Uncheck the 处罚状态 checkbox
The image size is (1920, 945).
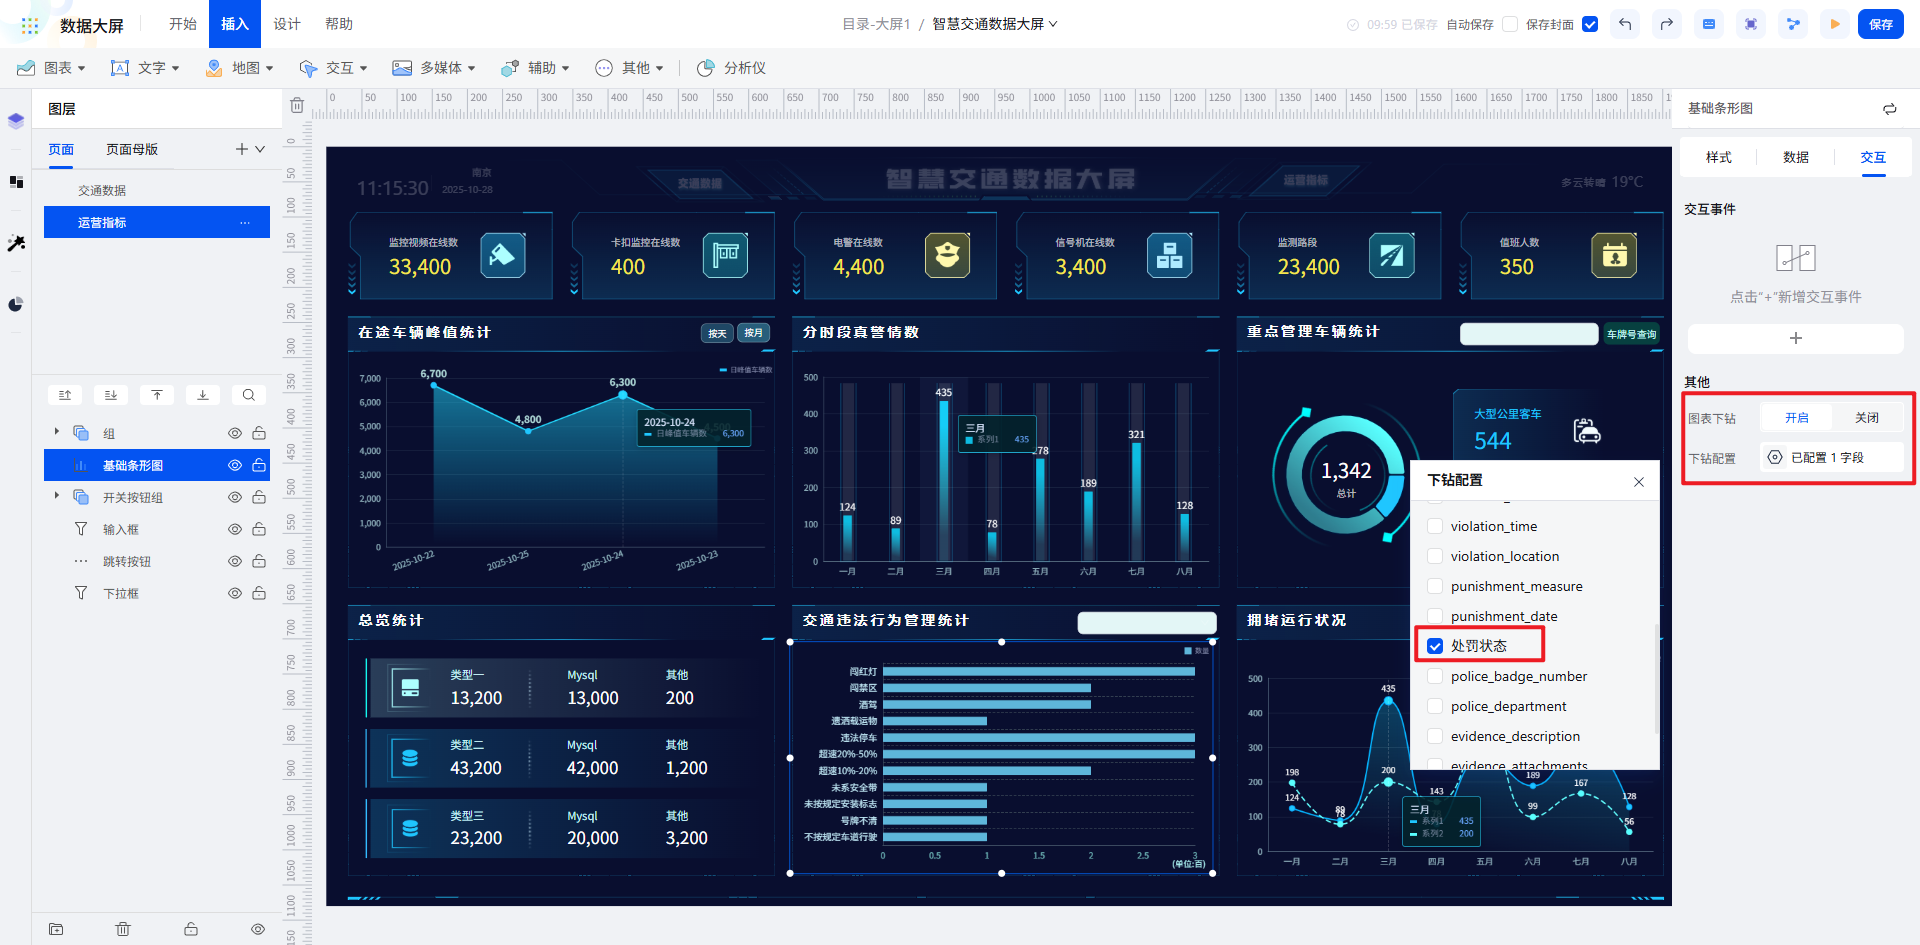[1435, 646]
